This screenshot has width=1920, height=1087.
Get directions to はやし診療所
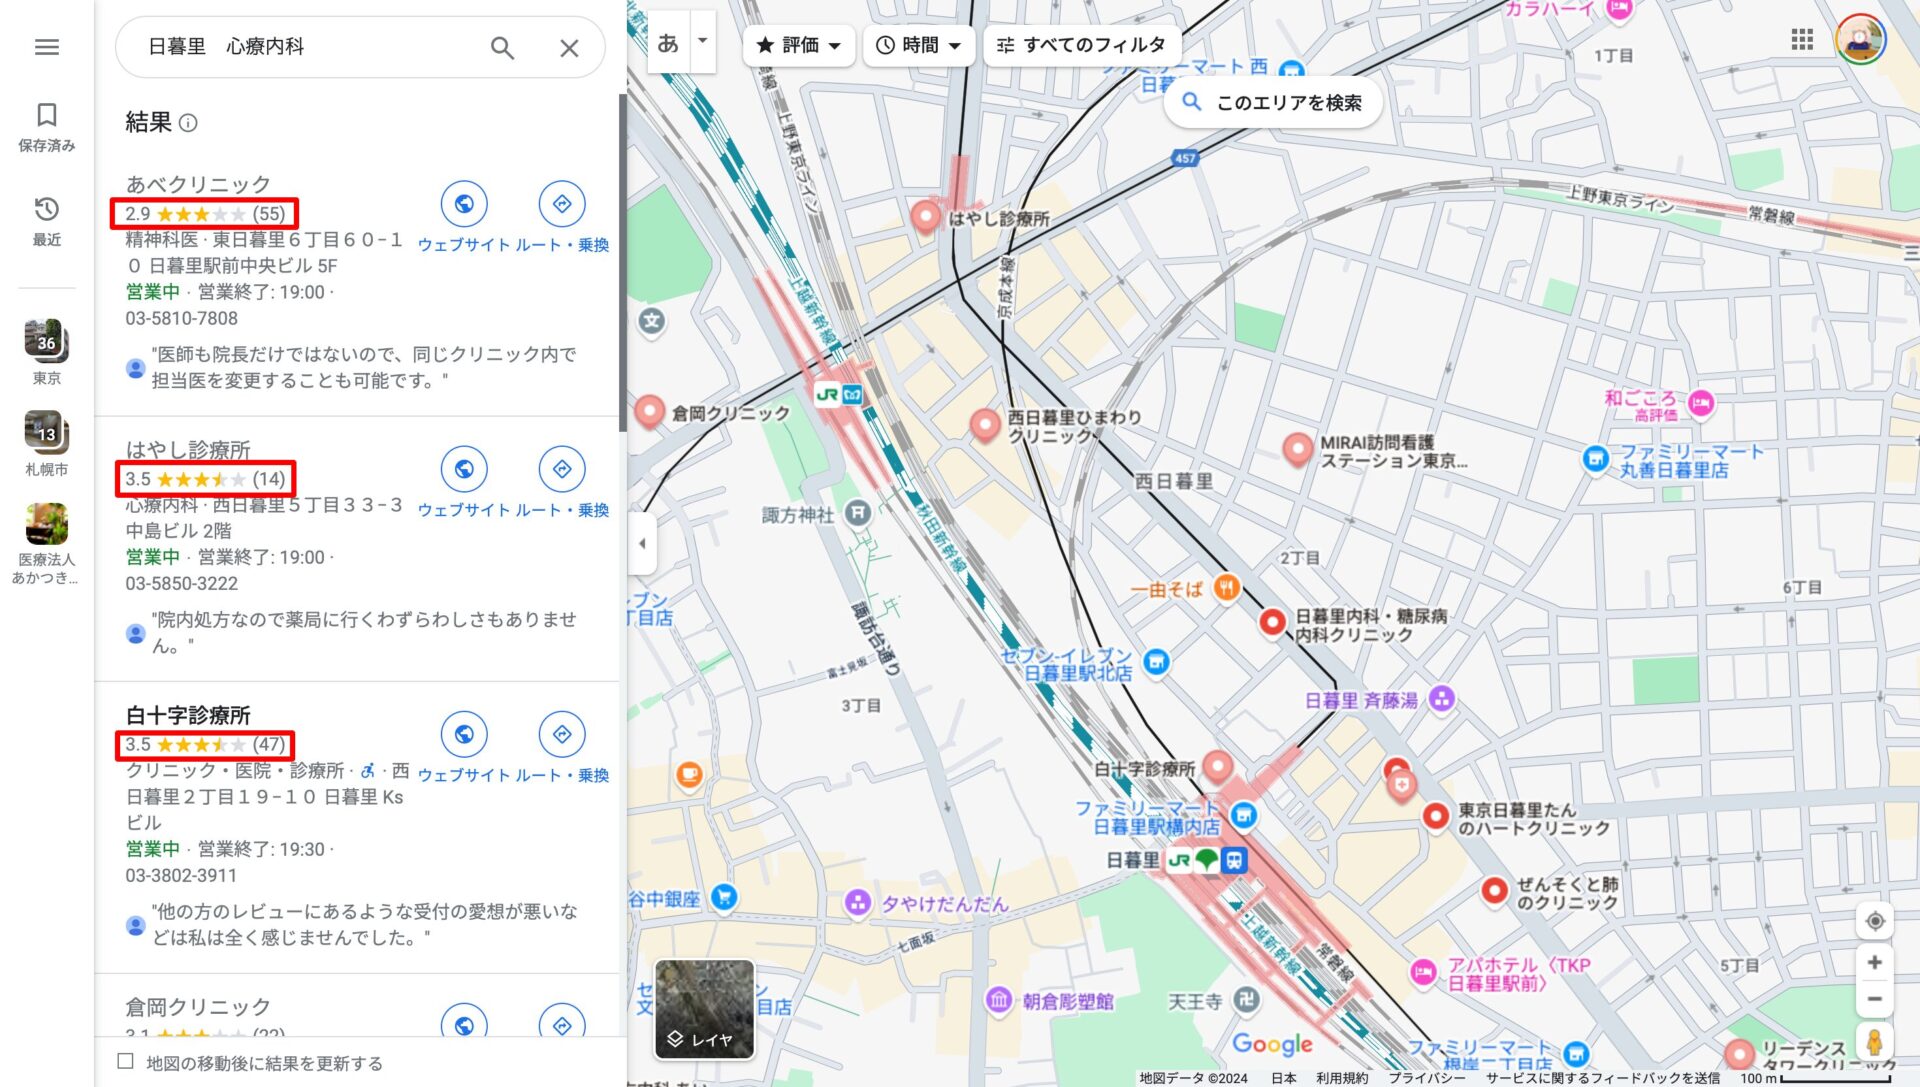pos(562,469)
